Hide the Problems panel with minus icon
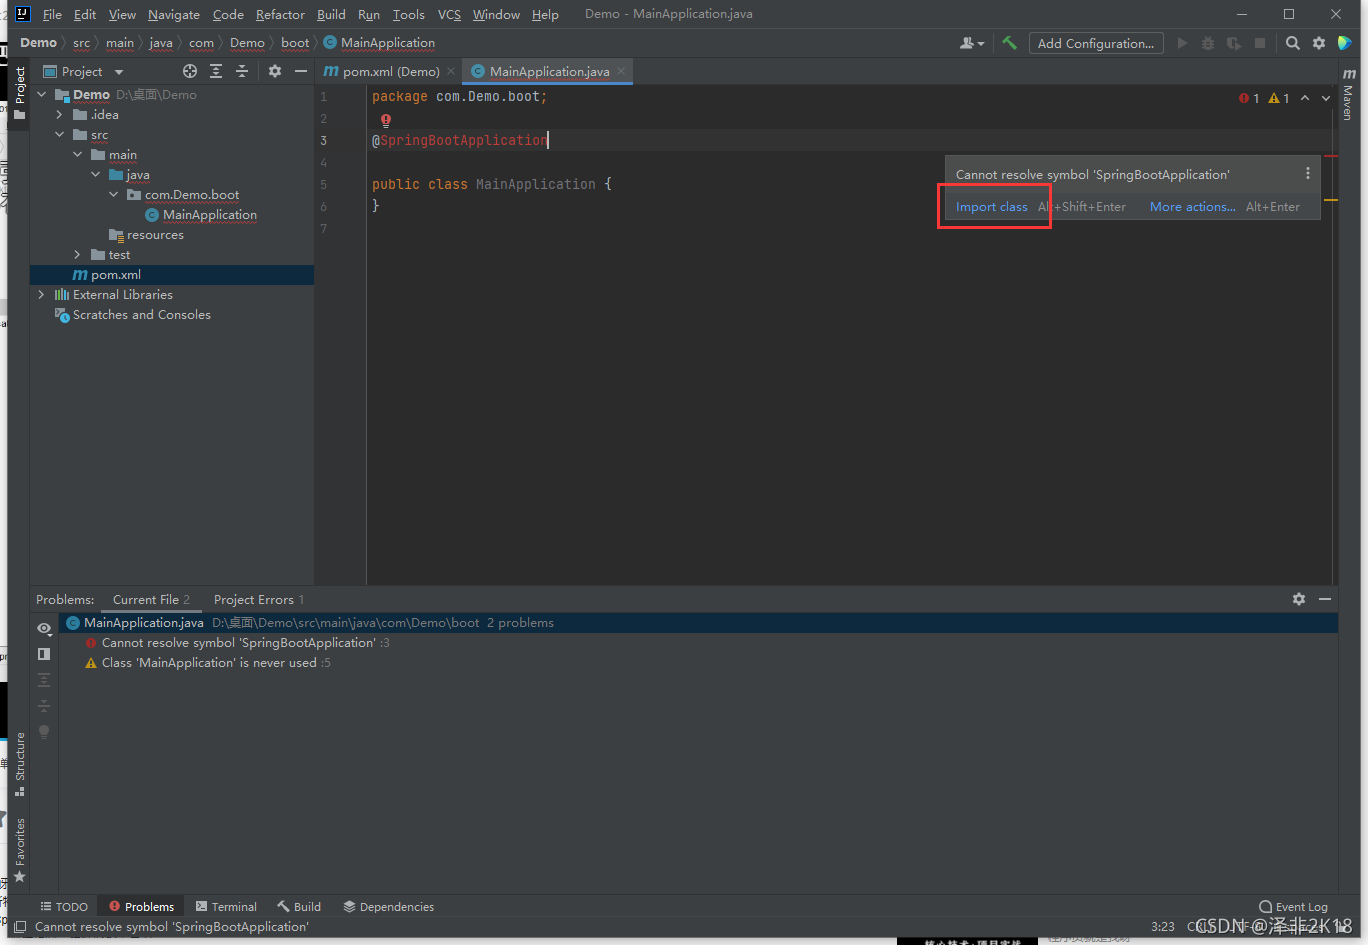 [1325, 599]
